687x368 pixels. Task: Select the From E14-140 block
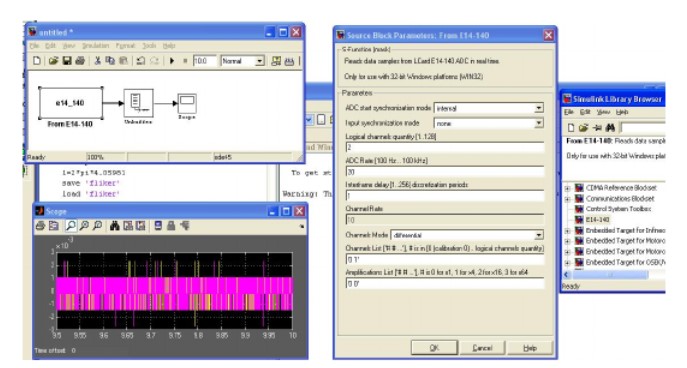point(71,103)
